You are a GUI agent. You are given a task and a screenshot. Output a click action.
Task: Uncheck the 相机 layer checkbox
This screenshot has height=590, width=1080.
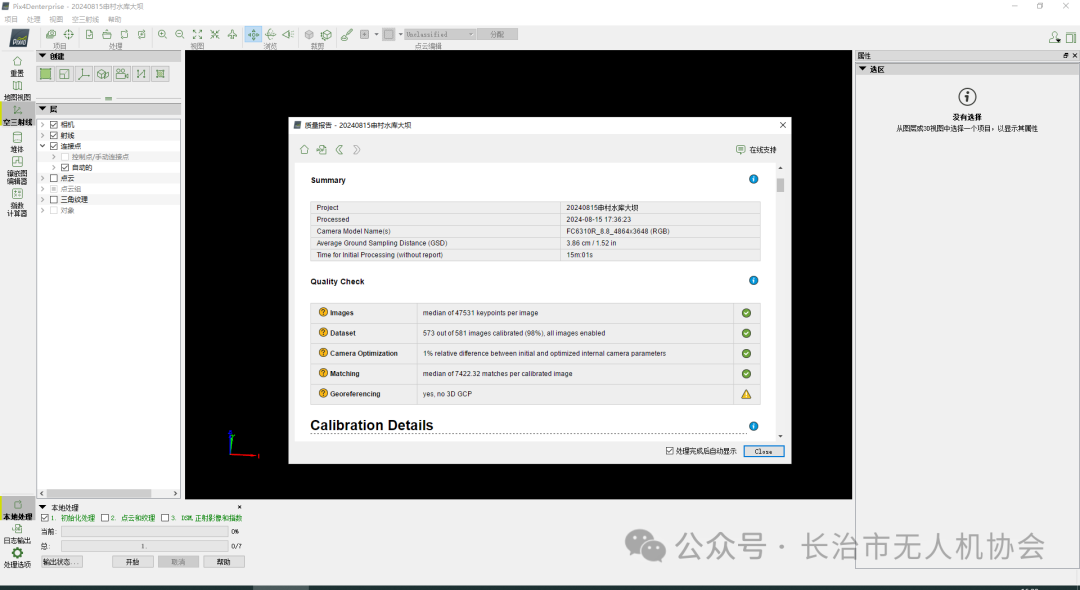click(x=54, y=125)
